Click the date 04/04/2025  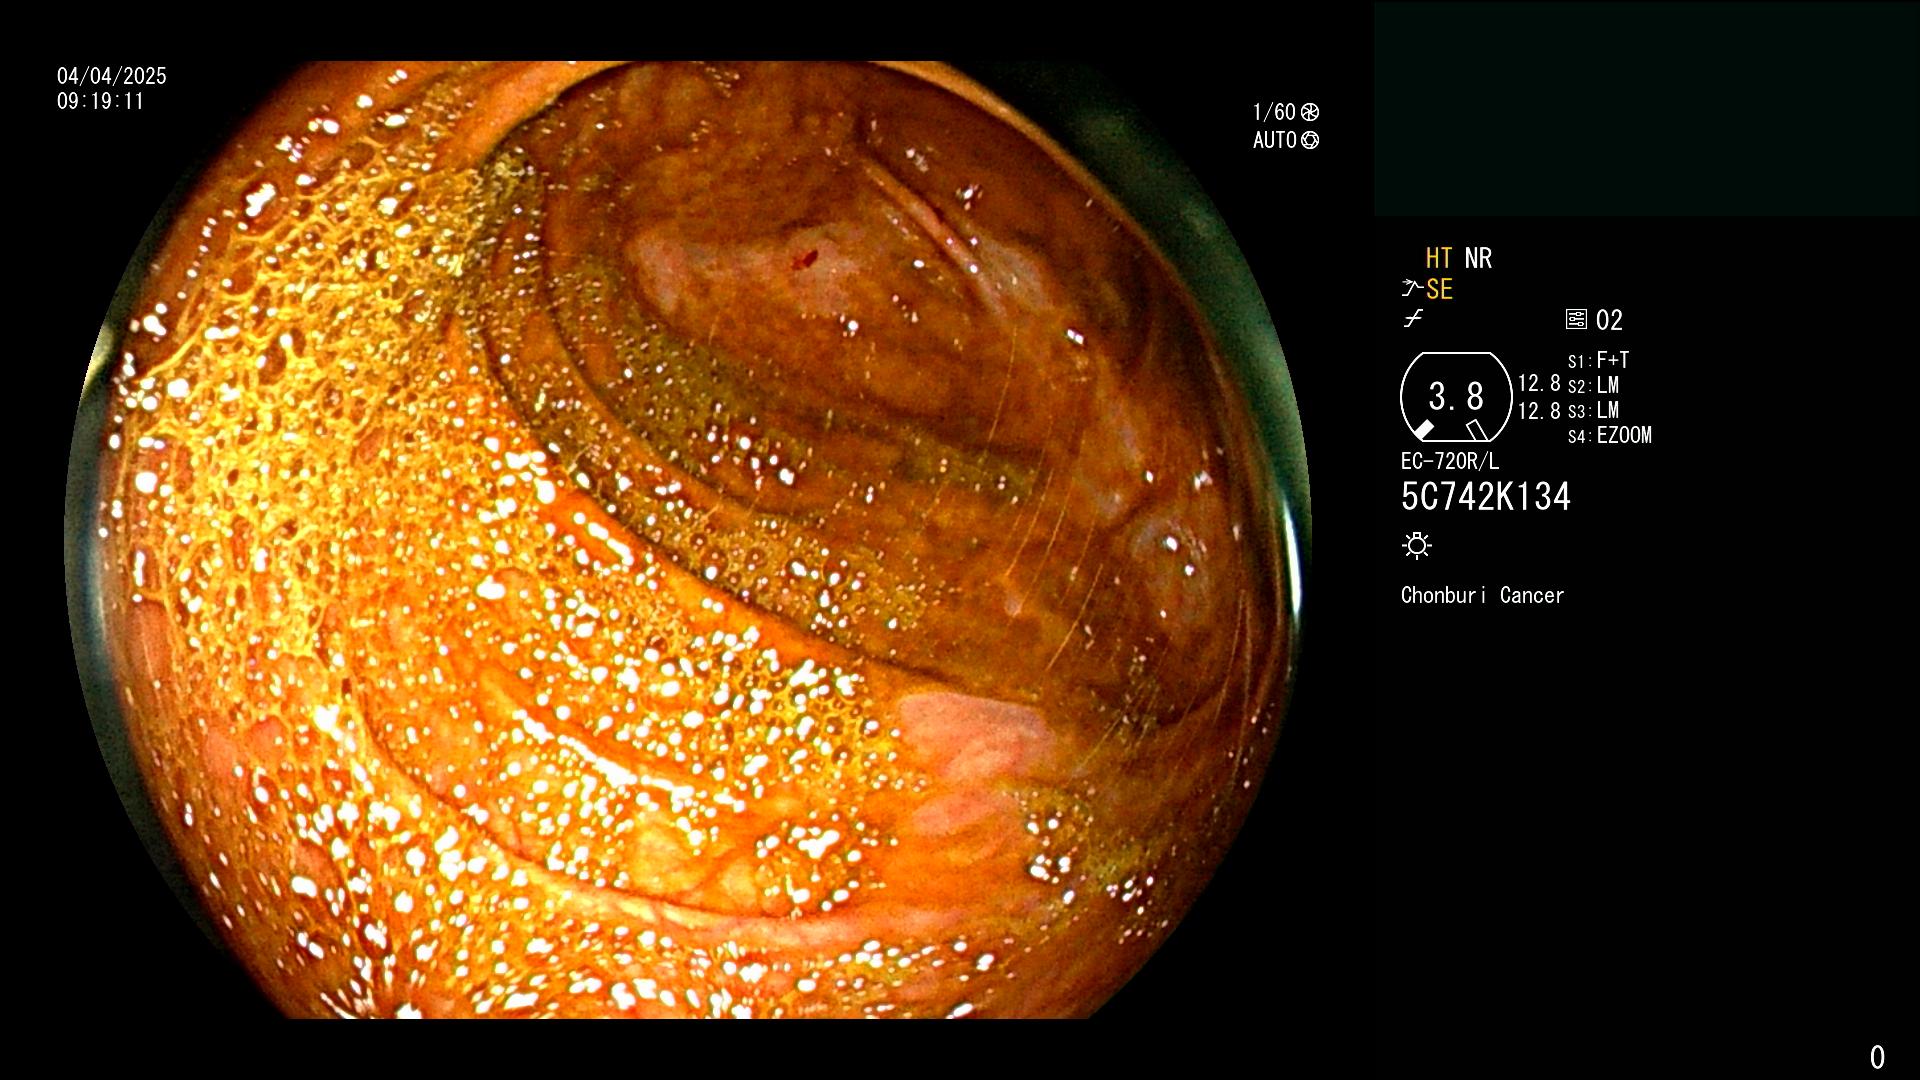(111, 76)
